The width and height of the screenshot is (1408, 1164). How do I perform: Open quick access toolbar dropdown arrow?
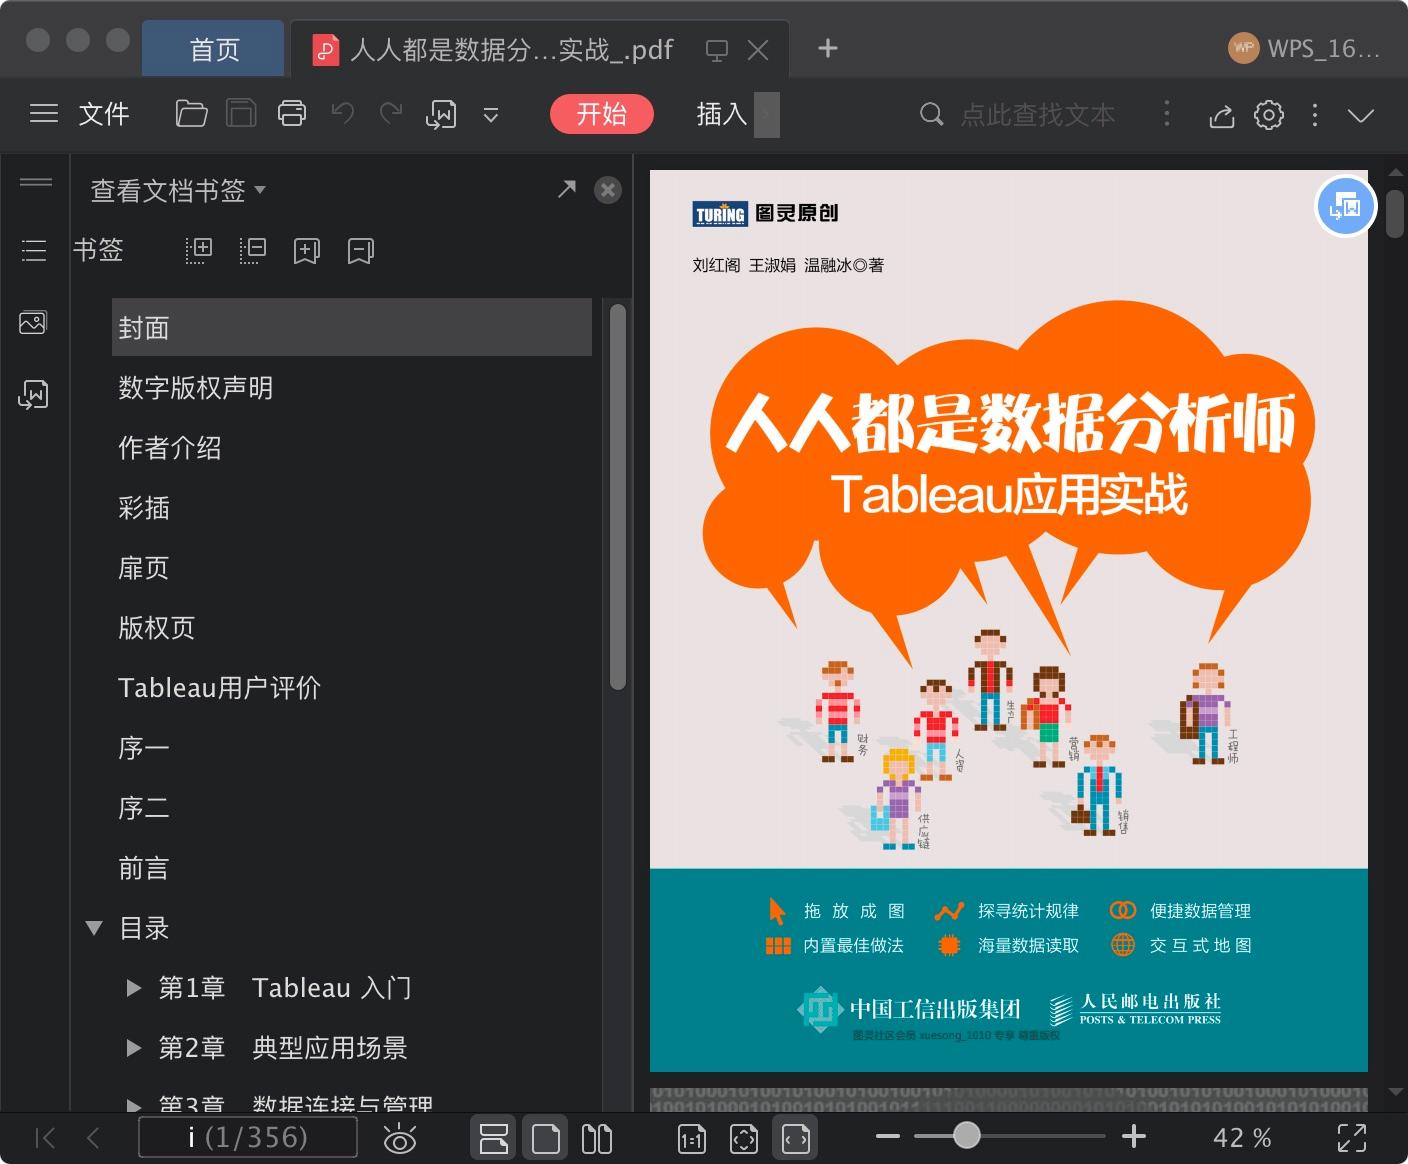point(491,115)
